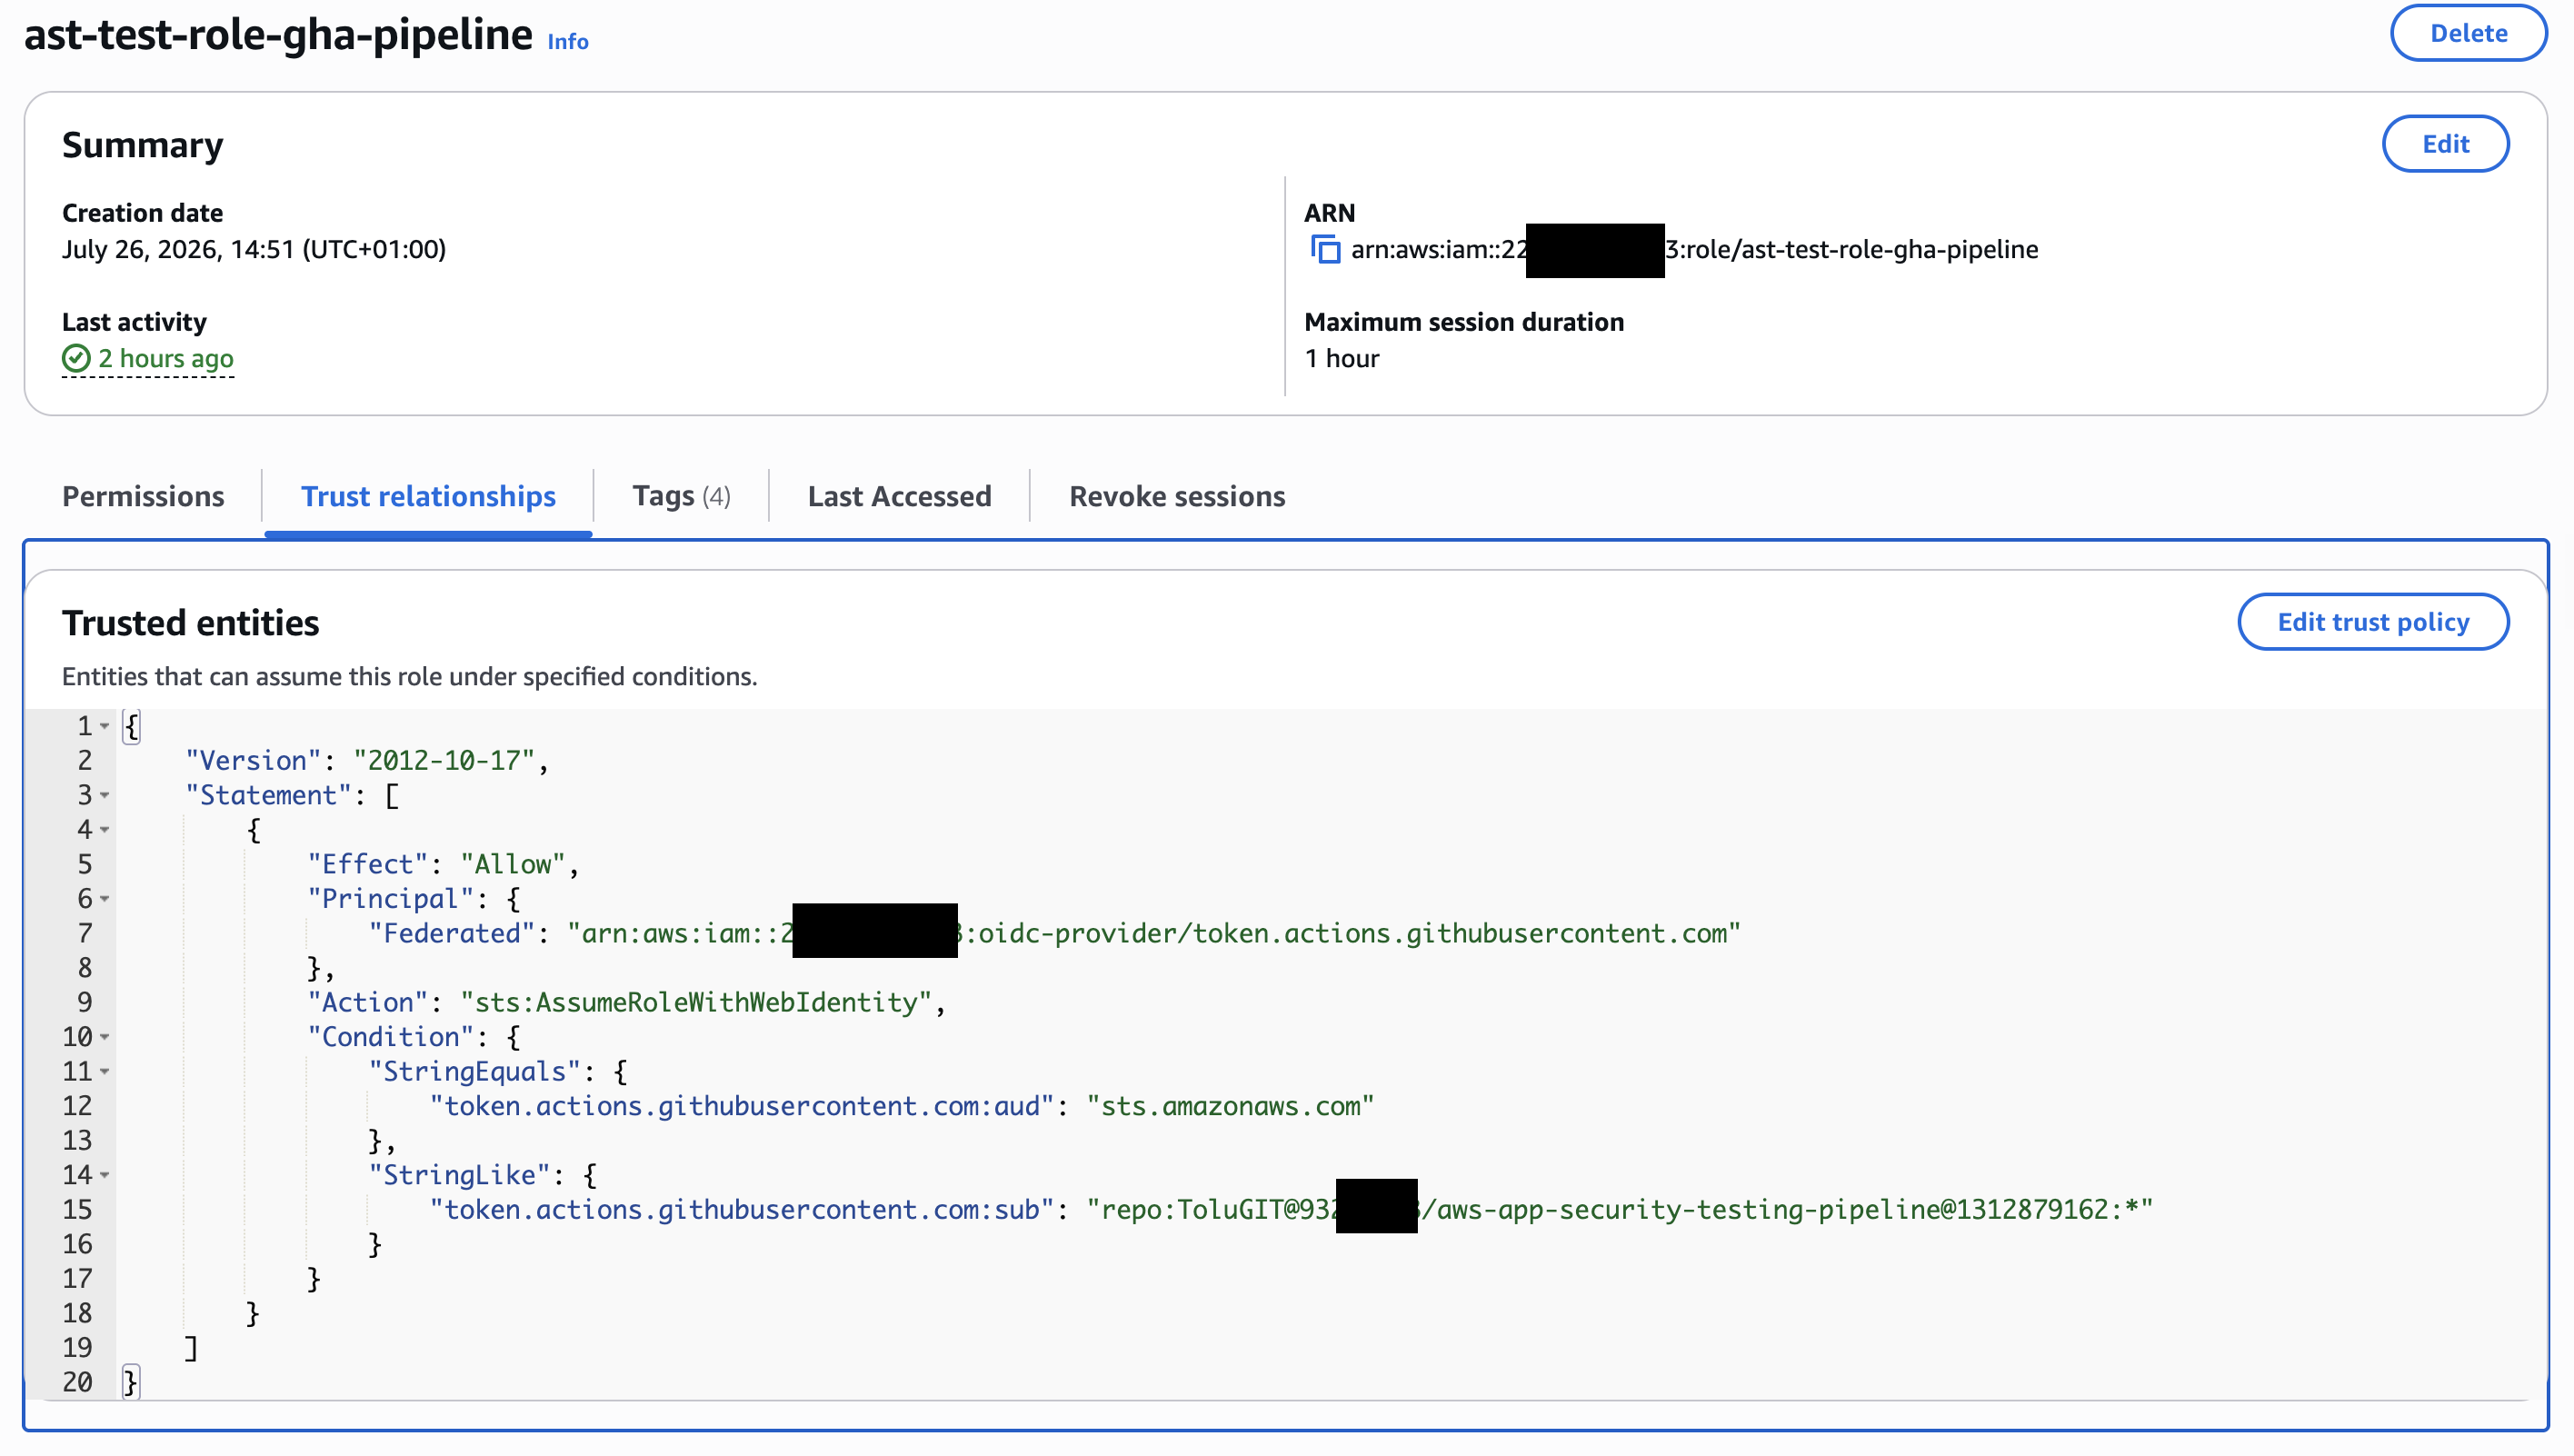Click line number 20 in the gutter
Viewport: 2574px width, 1456px height.
pos(77,1382)
